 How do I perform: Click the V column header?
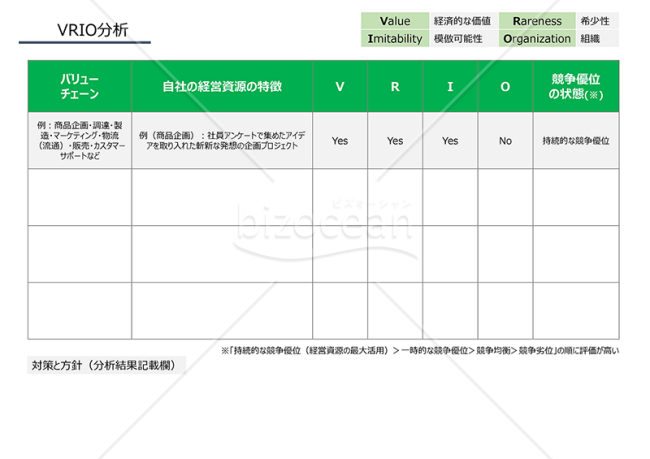(340, 86)
